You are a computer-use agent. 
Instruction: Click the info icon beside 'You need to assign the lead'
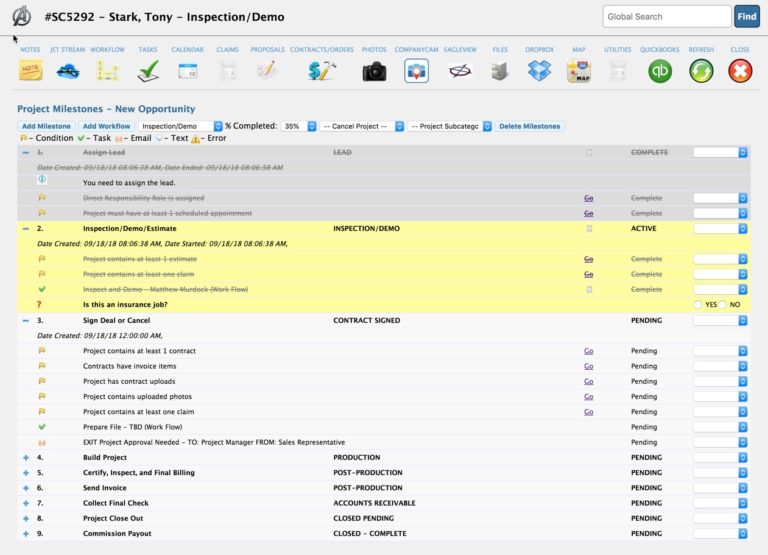42,179
